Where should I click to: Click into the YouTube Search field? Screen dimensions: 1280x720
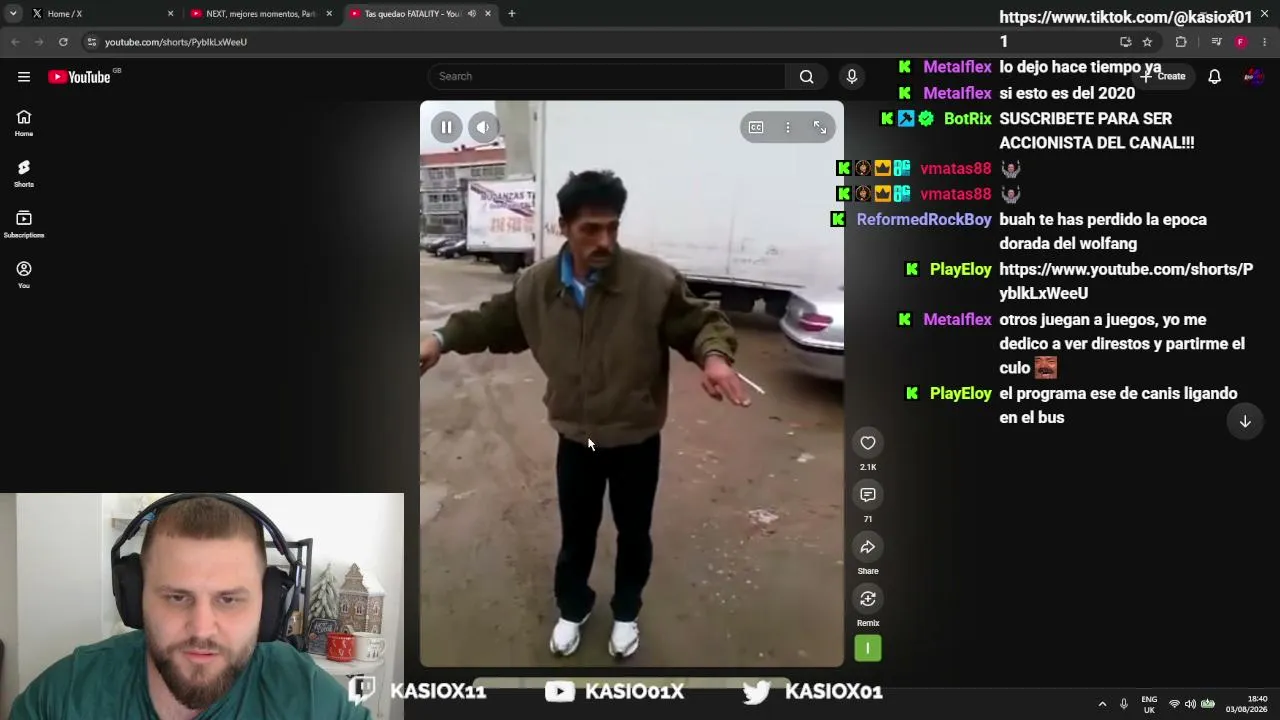click(607, 76)
